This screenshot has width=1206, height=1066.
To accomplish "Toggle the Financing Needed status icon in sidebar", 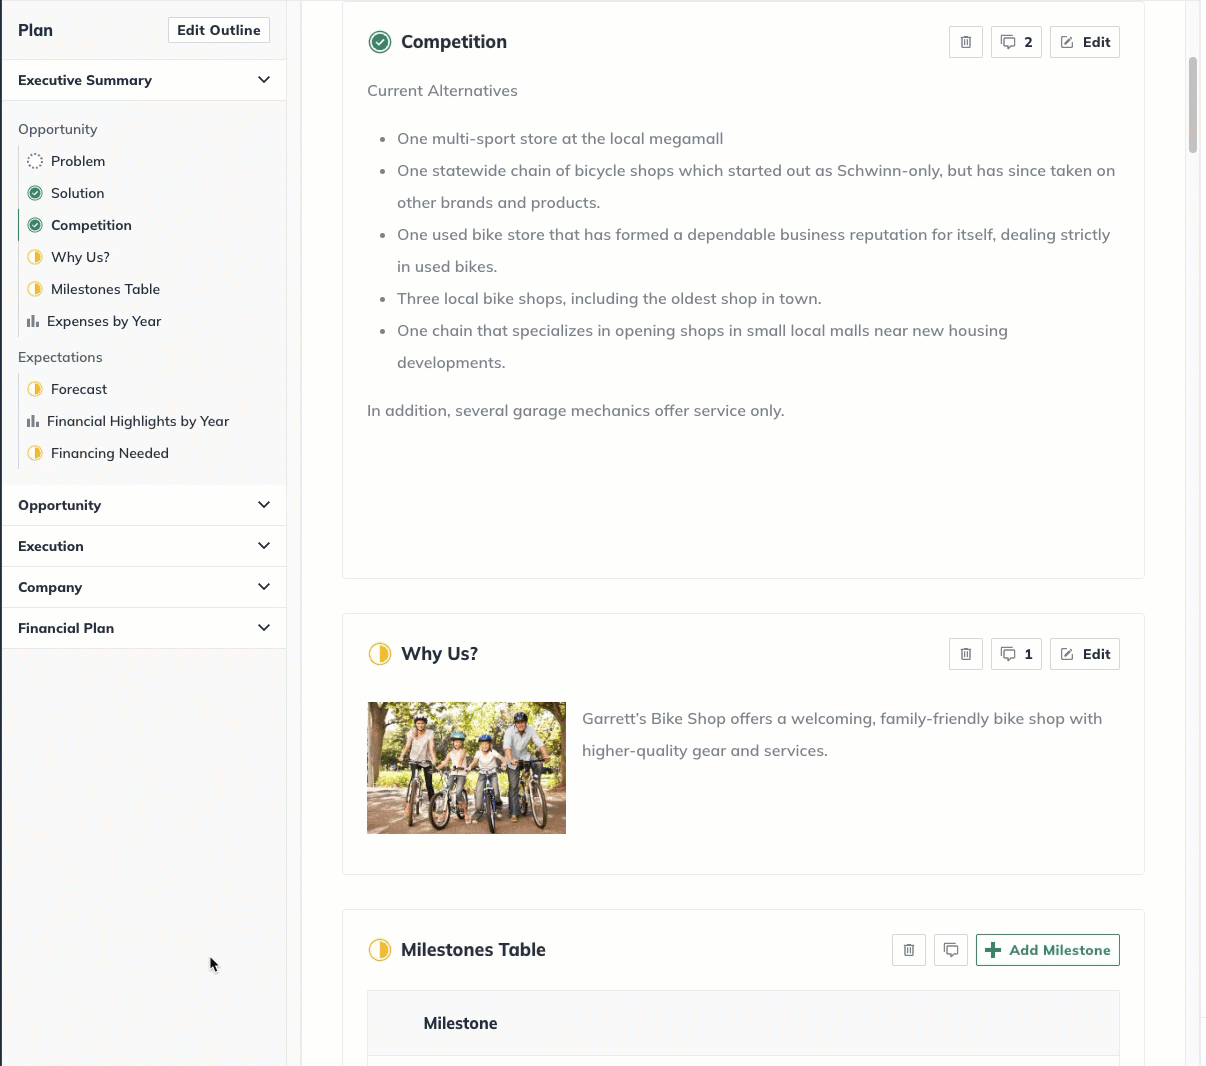I will (35, 453).
